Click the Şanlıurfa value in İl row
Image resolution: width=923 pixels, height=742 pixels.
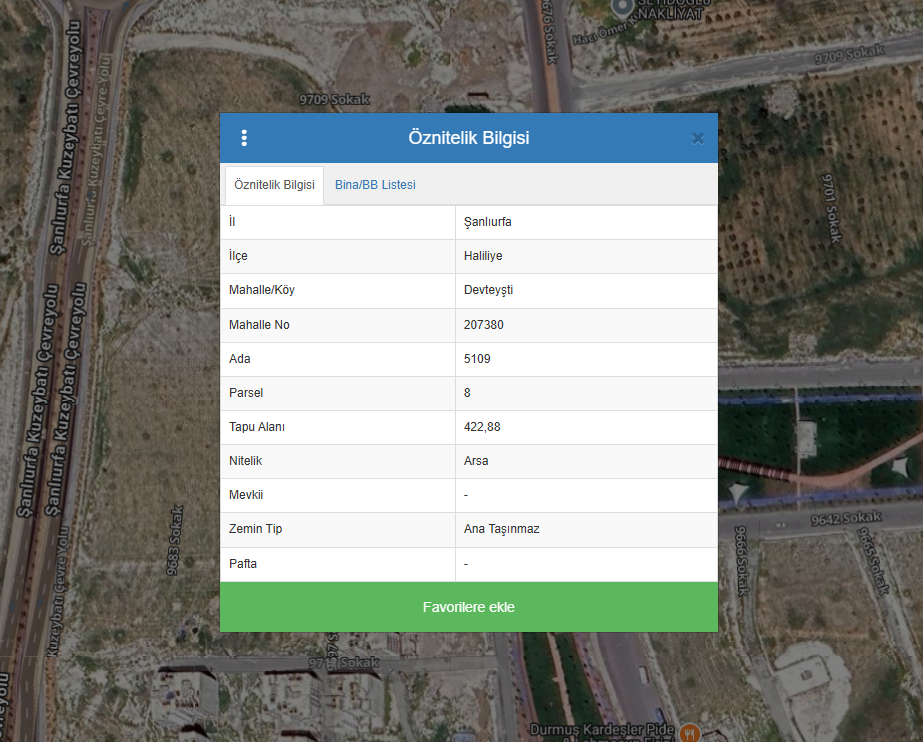click(x=488, y=222)
